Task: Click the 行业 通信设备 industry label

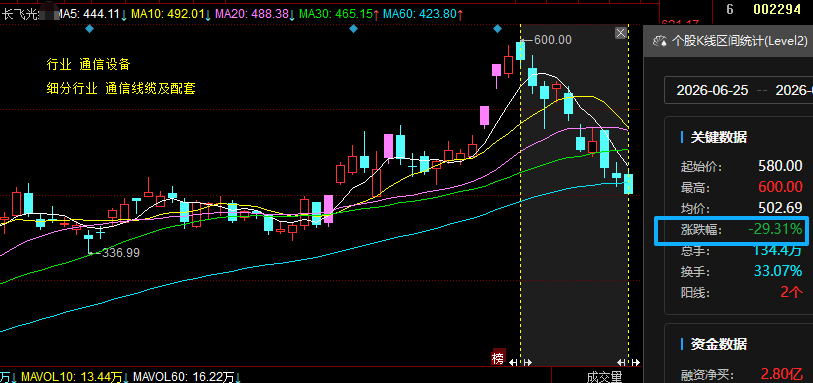Action: pyautogui.click(x=88, y=64)
